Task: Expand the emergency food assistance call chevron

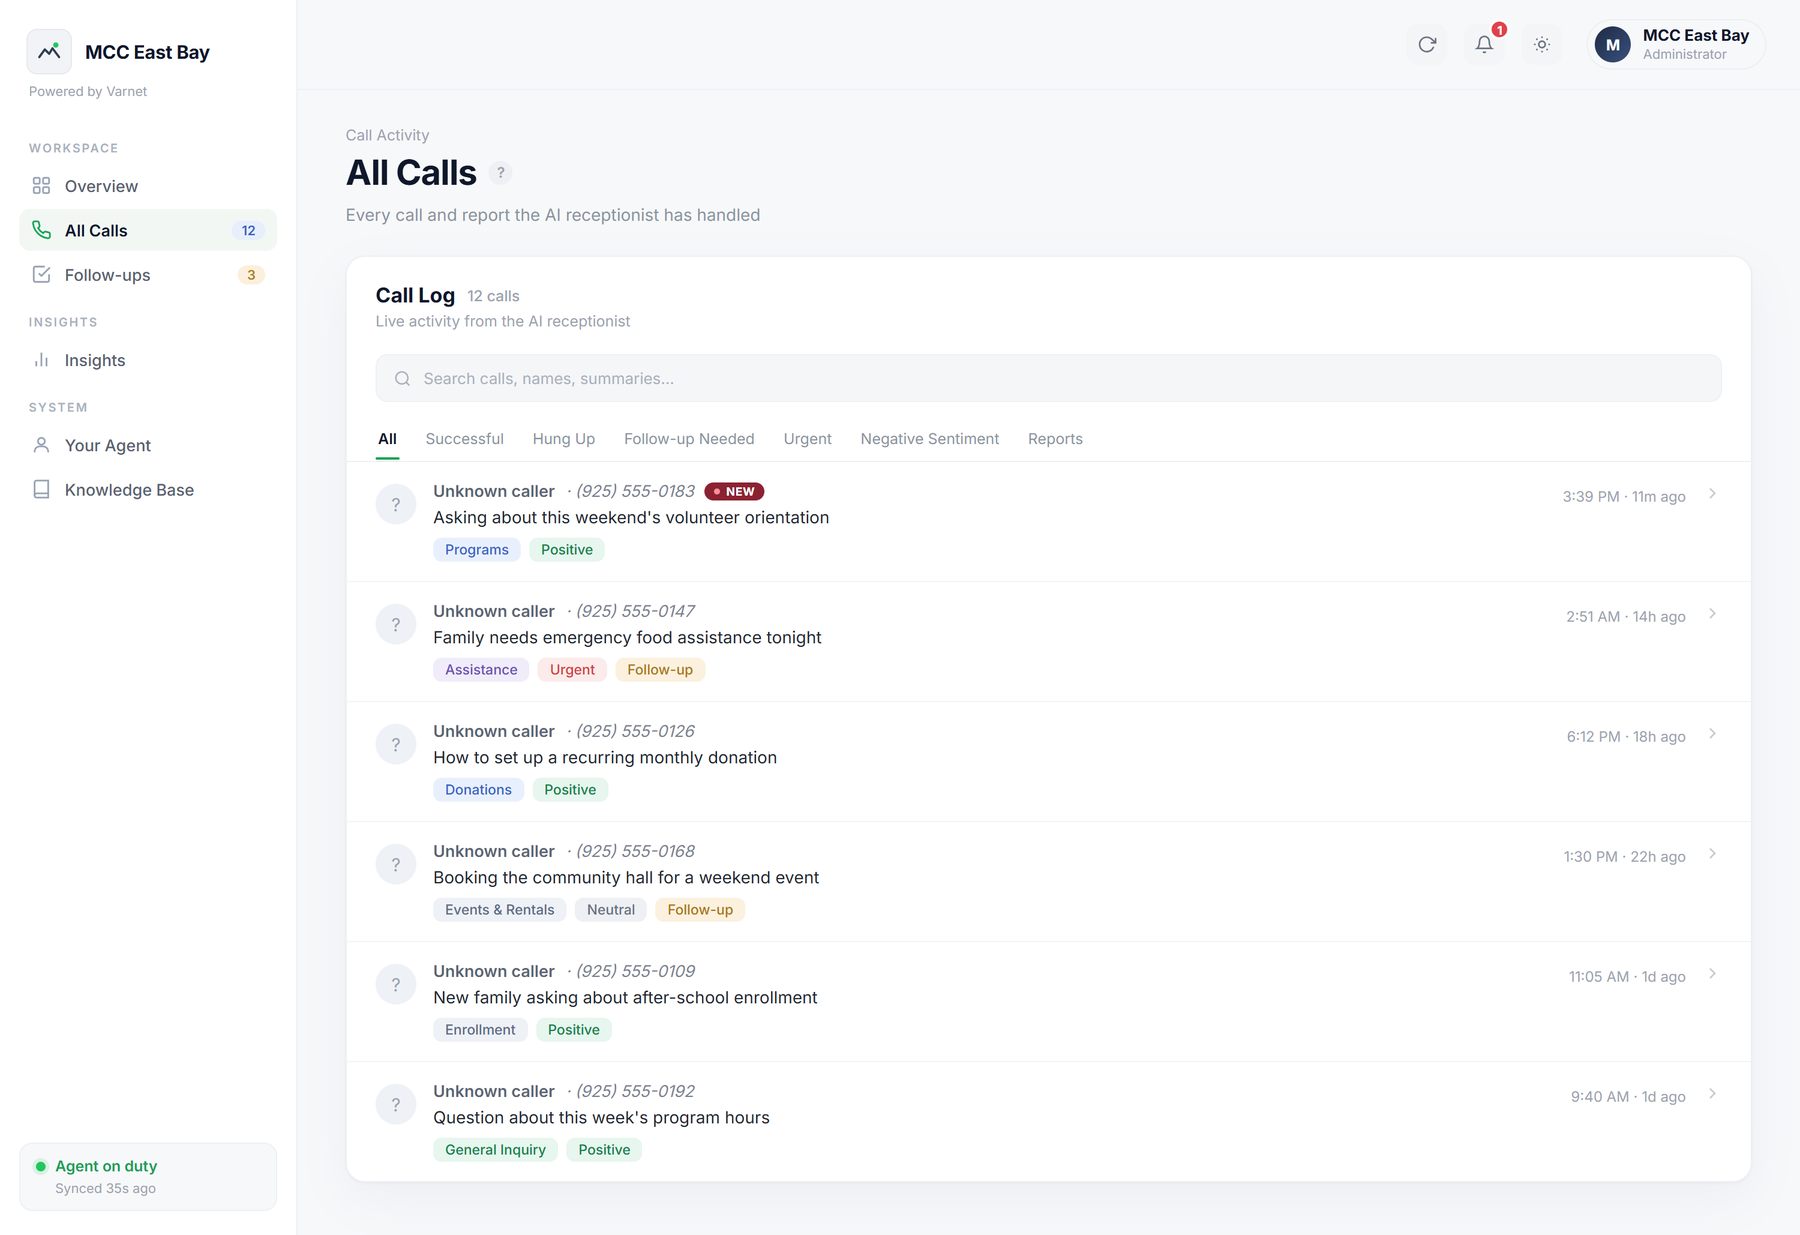Action: coord(1712,614)
